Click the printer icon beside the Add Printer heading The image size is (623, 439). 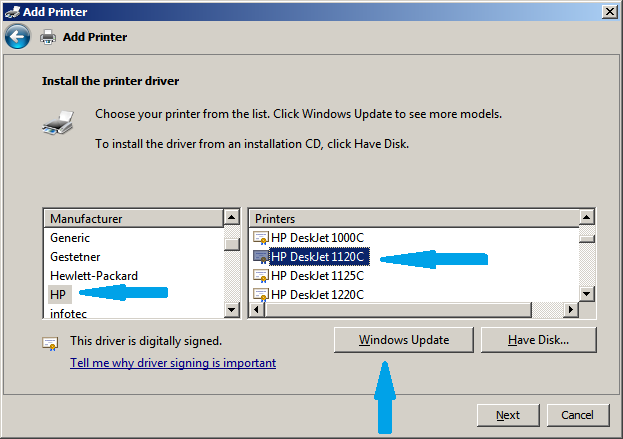(x=48, y=37)
